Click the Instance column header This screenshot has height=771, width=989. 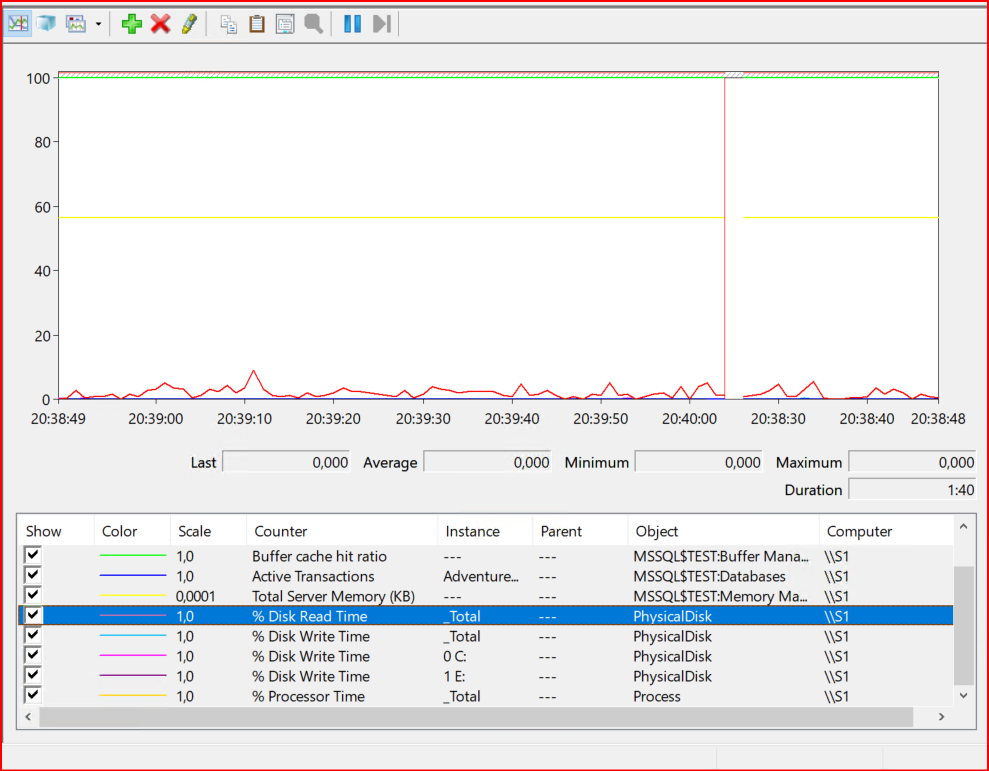472,531
